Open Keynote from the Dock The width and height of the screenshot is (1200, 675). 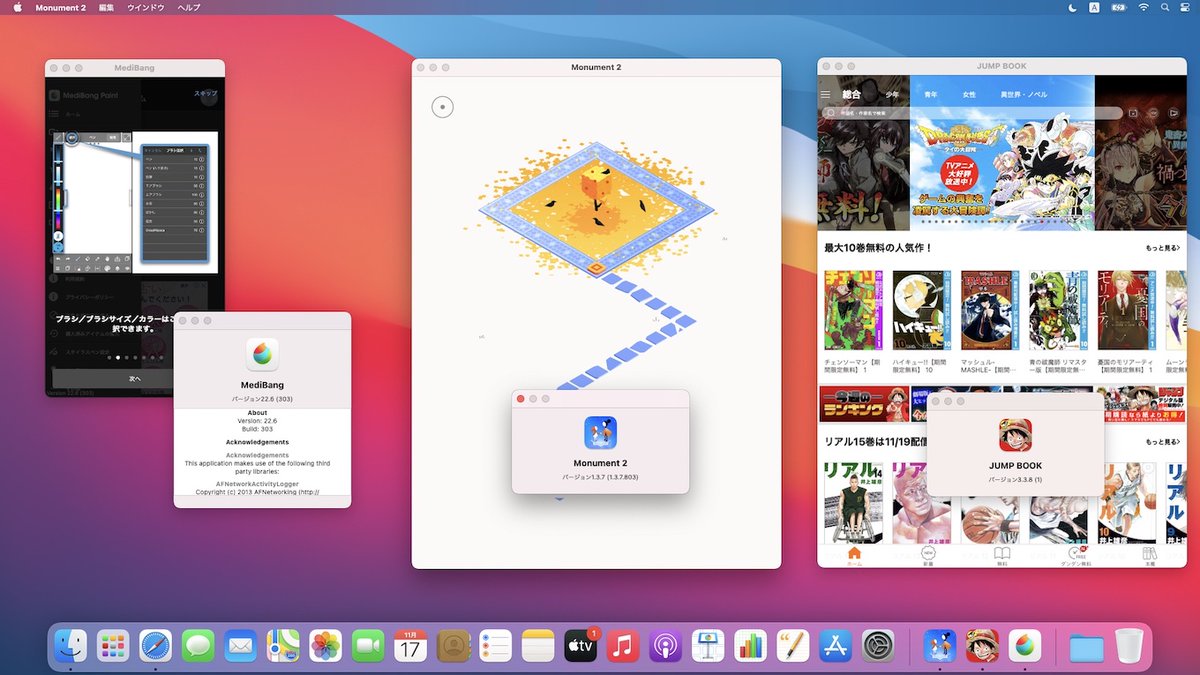[708, 646]
